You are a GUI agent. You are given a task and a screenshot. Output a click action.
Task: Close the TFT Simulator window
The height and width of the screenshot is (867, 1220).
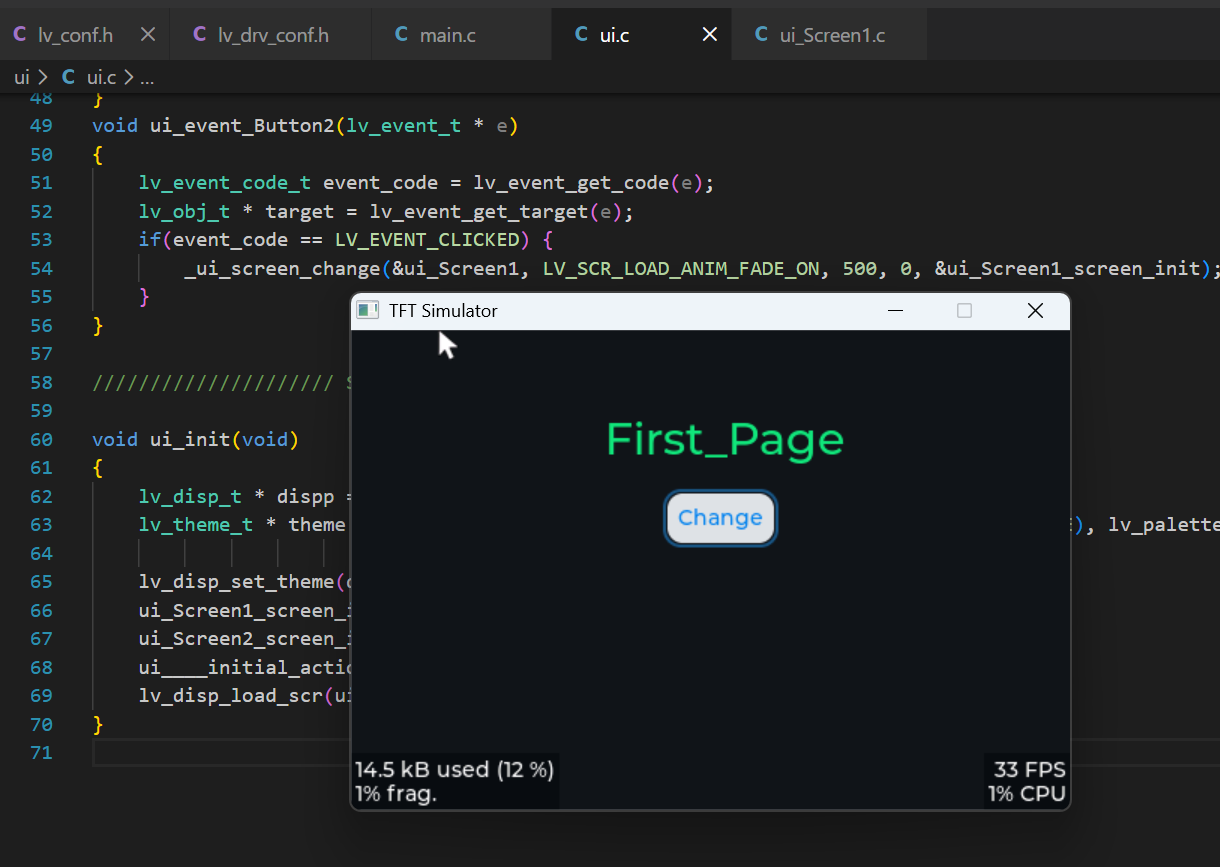1035,311
